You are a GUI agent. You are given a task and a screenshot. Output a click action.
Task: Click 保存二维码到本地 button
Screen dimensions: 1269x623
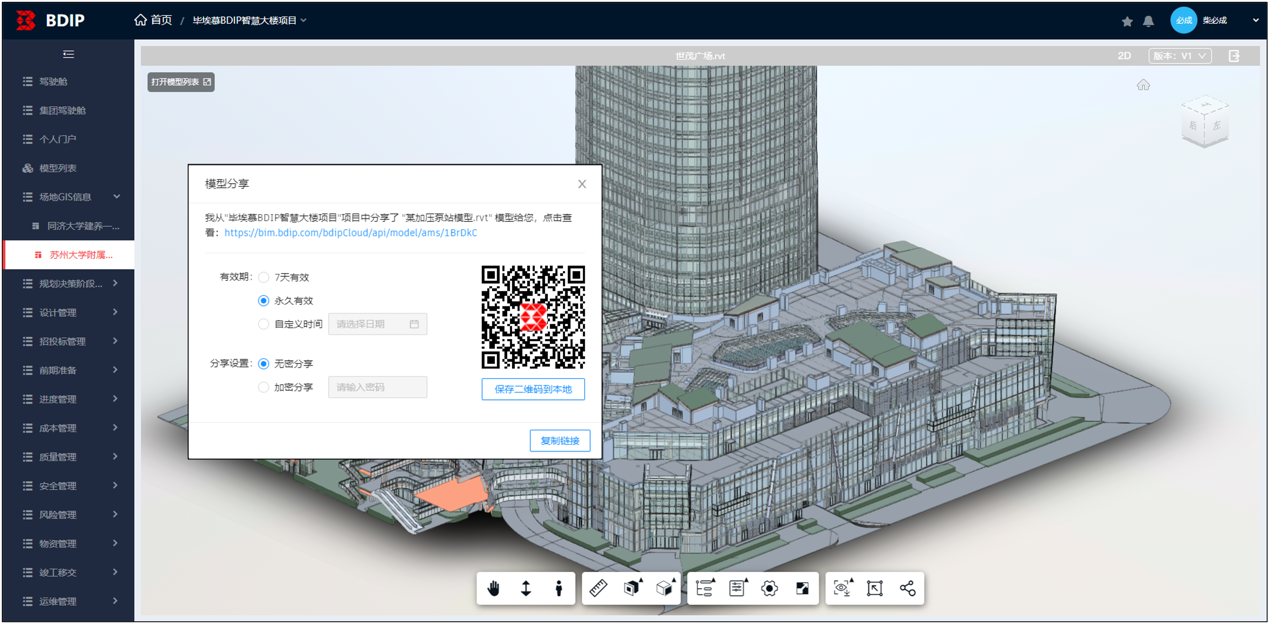[533, 389]
